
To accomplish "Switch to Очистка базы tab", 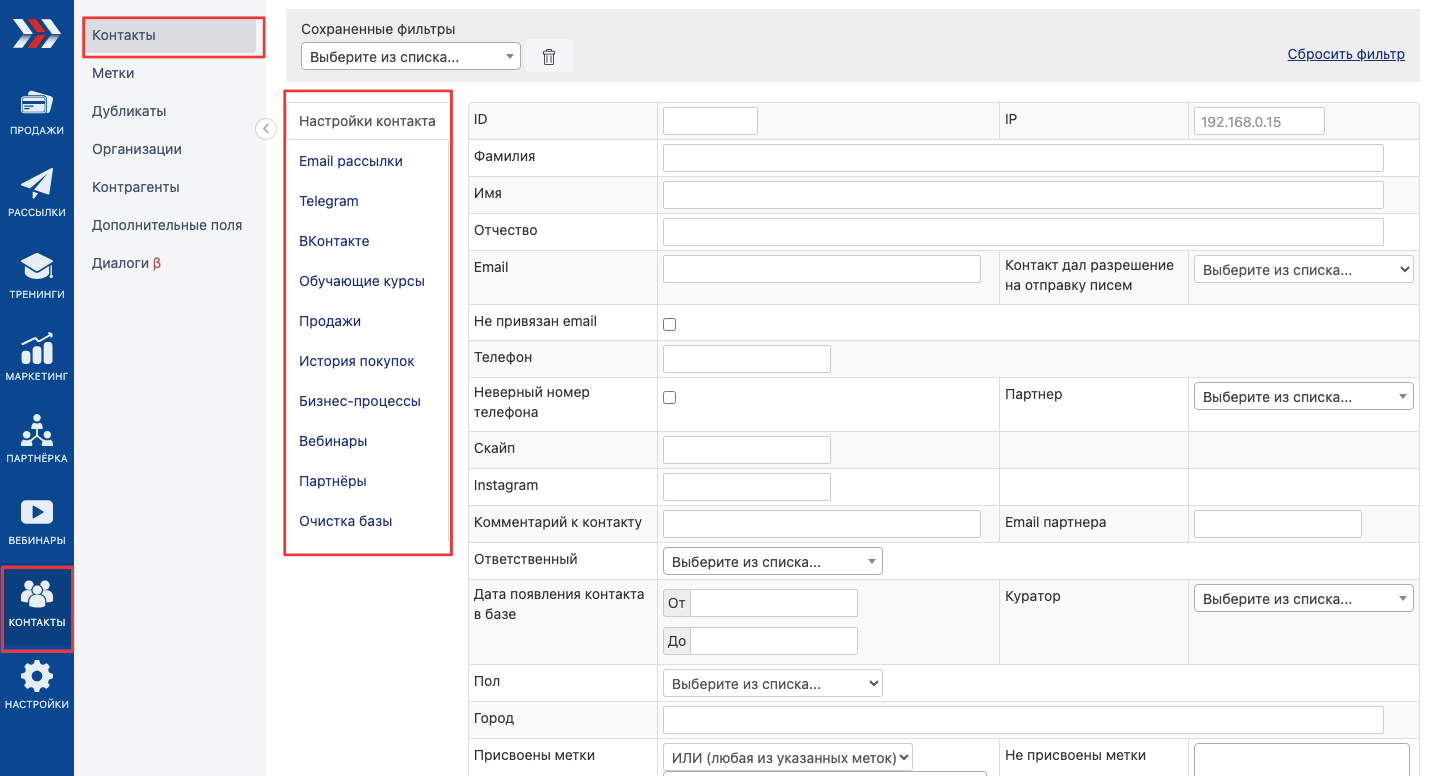I will pos(346,521).
